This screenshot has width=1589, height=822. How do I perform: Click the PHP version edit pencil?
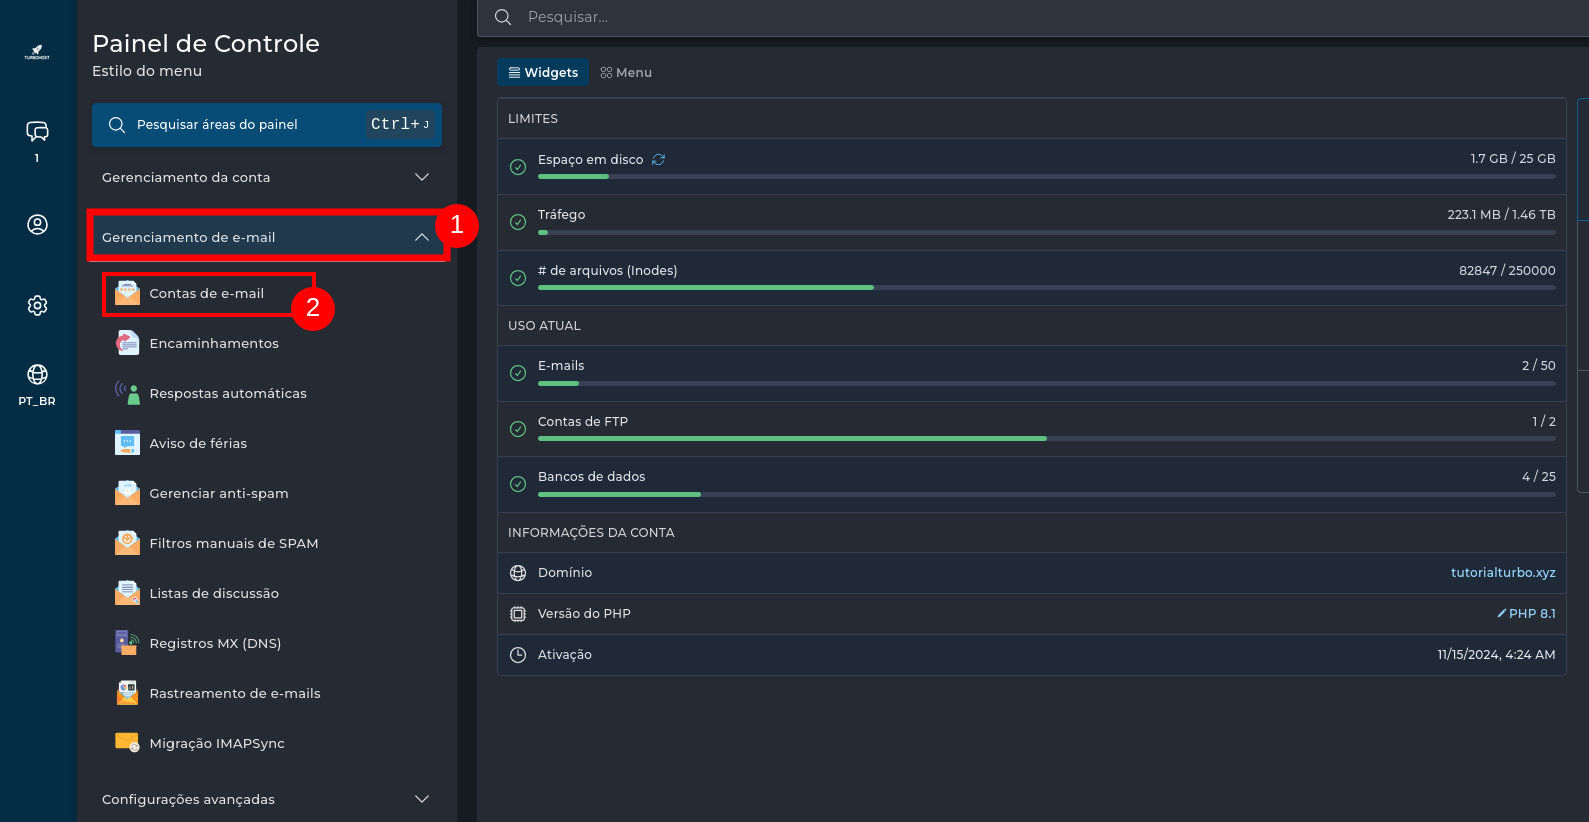point(1501,614)
